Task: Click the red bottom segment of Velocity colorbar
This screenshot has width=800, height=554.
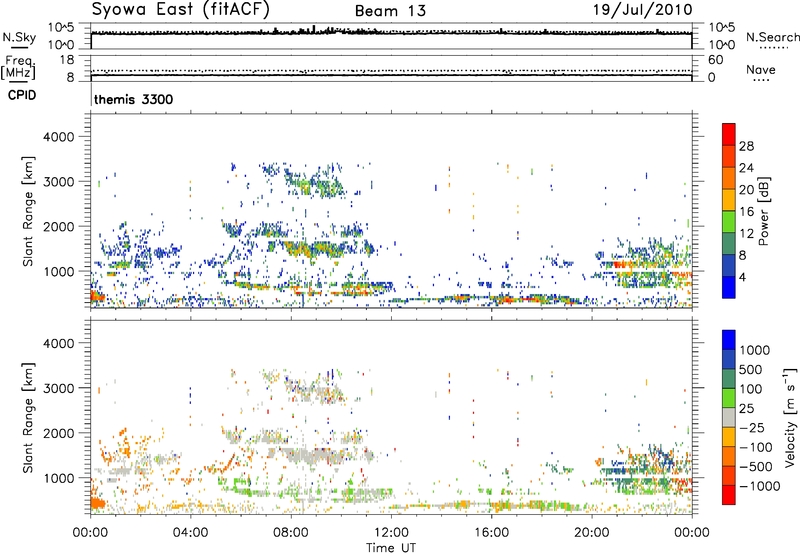Action: tap(729, 495)
